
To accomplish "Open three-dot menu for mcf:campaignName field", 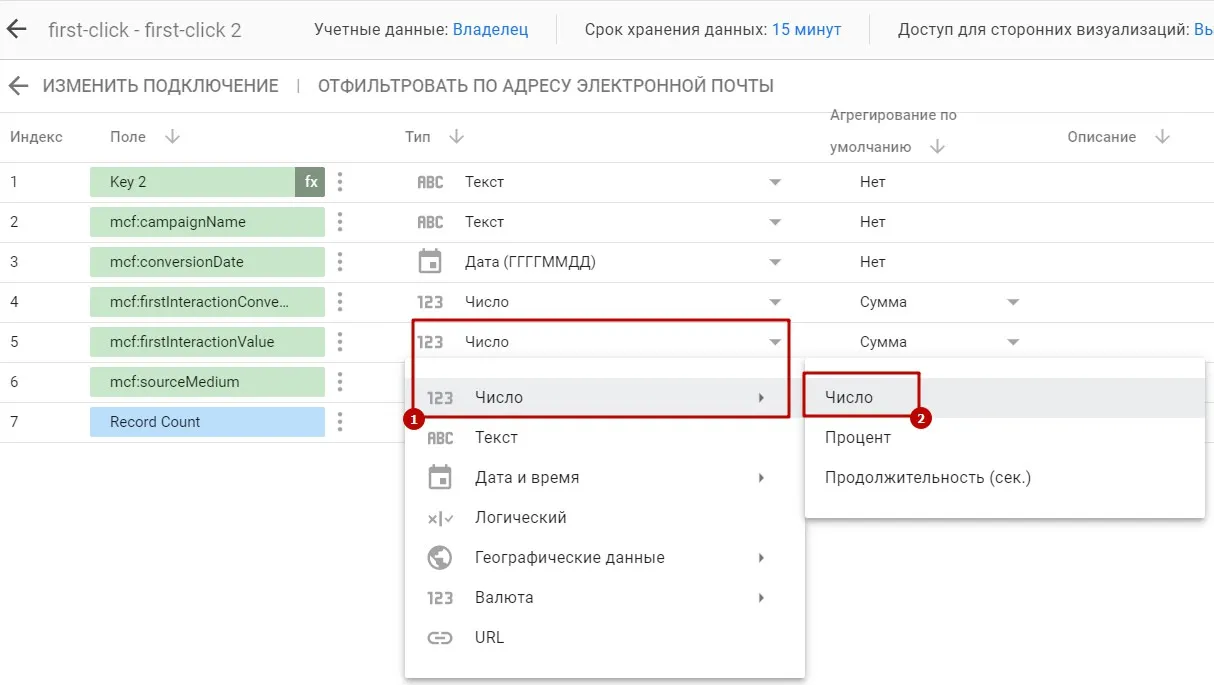I will coord(341,222).
